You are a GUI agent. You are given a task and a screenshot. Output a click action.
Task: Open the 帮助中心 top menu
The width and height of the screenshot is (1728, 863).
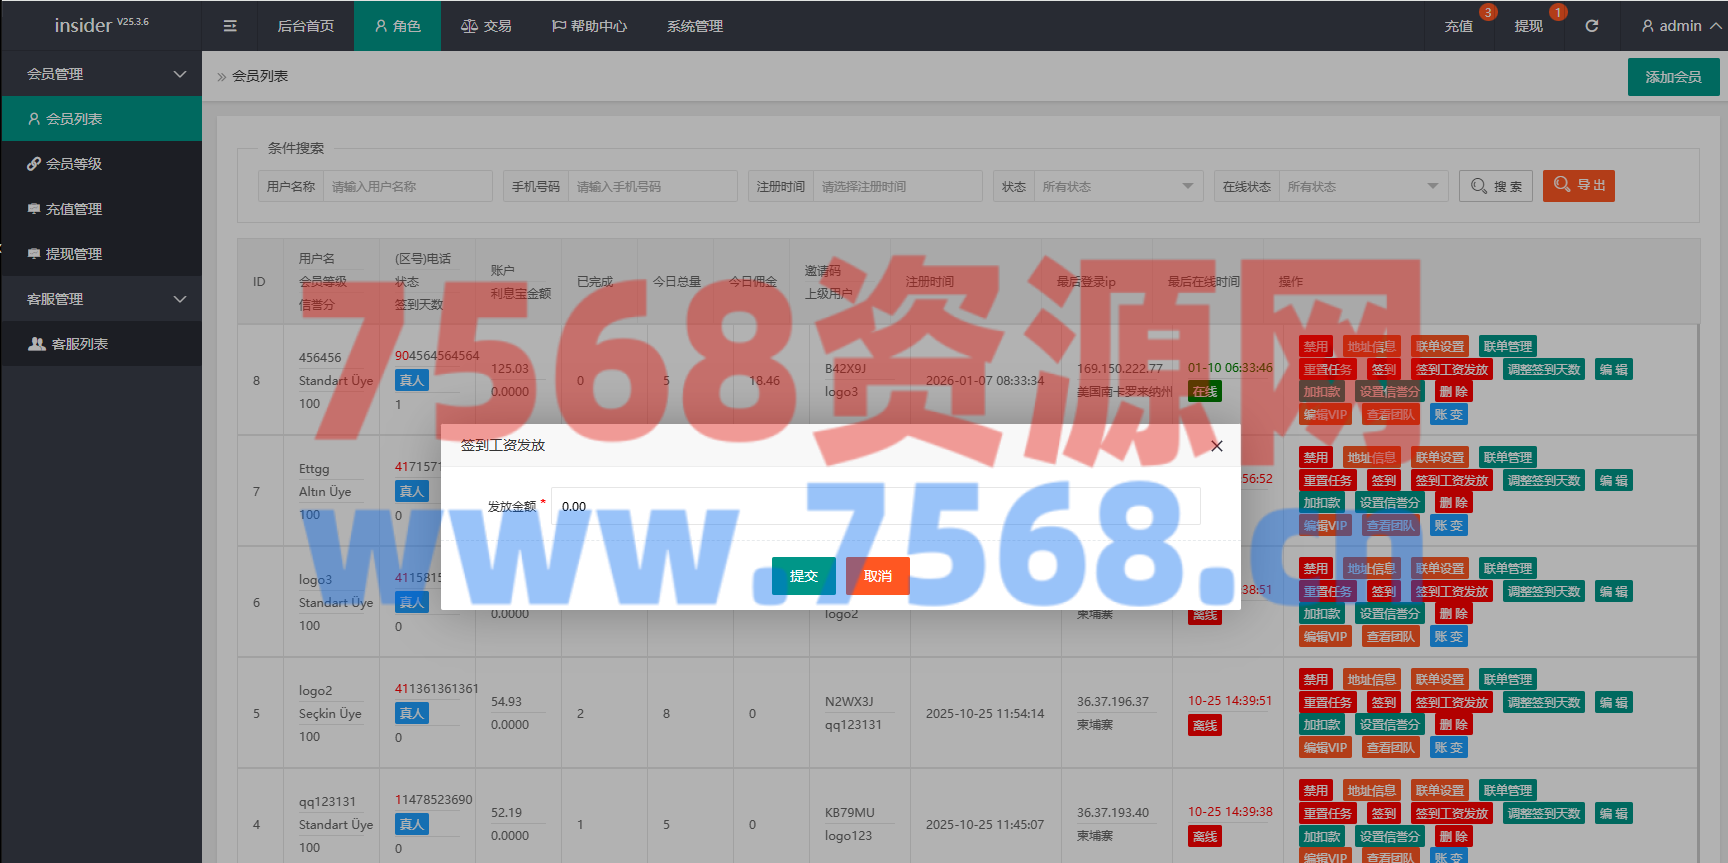click(589, 26)
